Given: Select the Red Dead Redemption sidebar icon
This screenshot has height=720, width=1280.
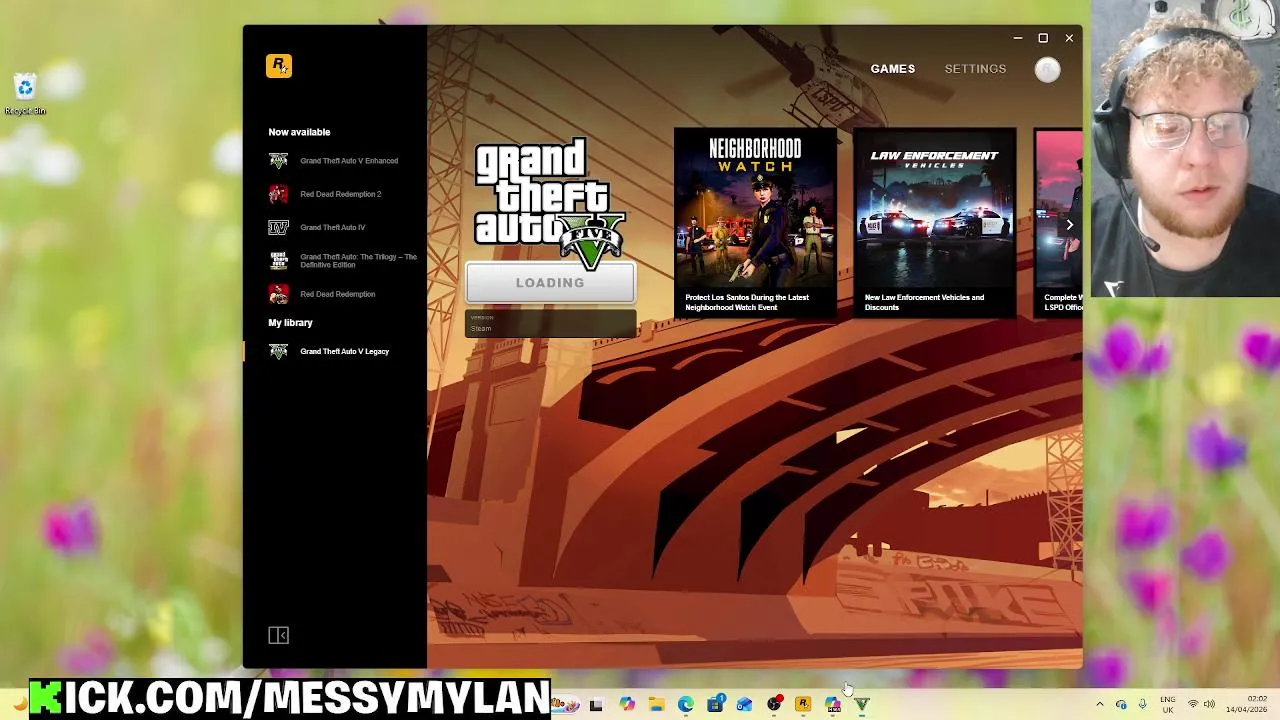Looking at the screenshot, I should point(278,294).
